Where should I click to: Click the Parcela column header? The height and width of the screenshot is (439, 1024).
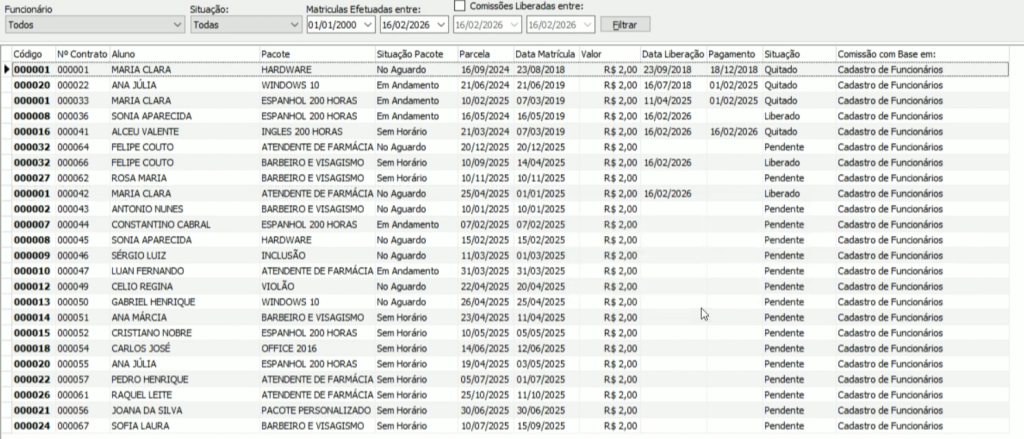[x=485, y=54]
